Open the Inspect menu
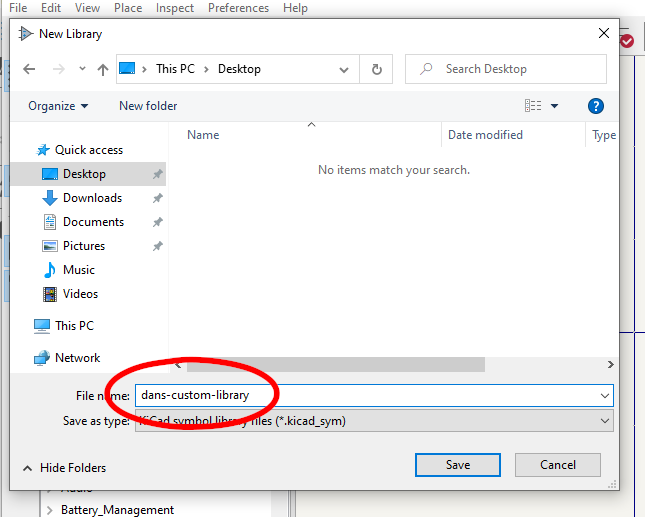Image resolution: width=645 pixels, height=517 pixels. (x=175, y=8)
